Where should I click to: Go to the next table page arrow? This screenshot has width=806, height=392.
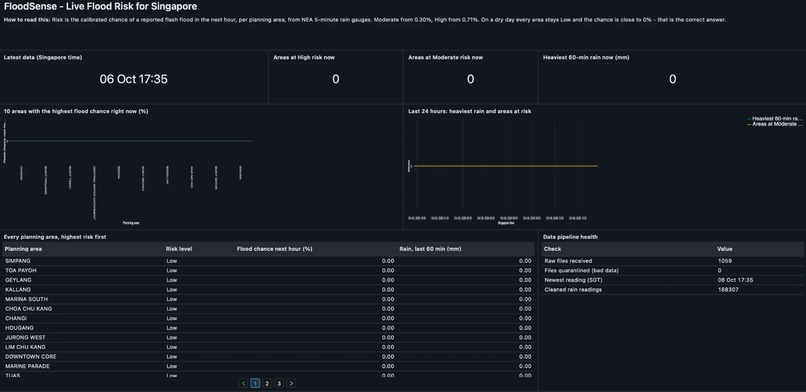tap(291, 383)
